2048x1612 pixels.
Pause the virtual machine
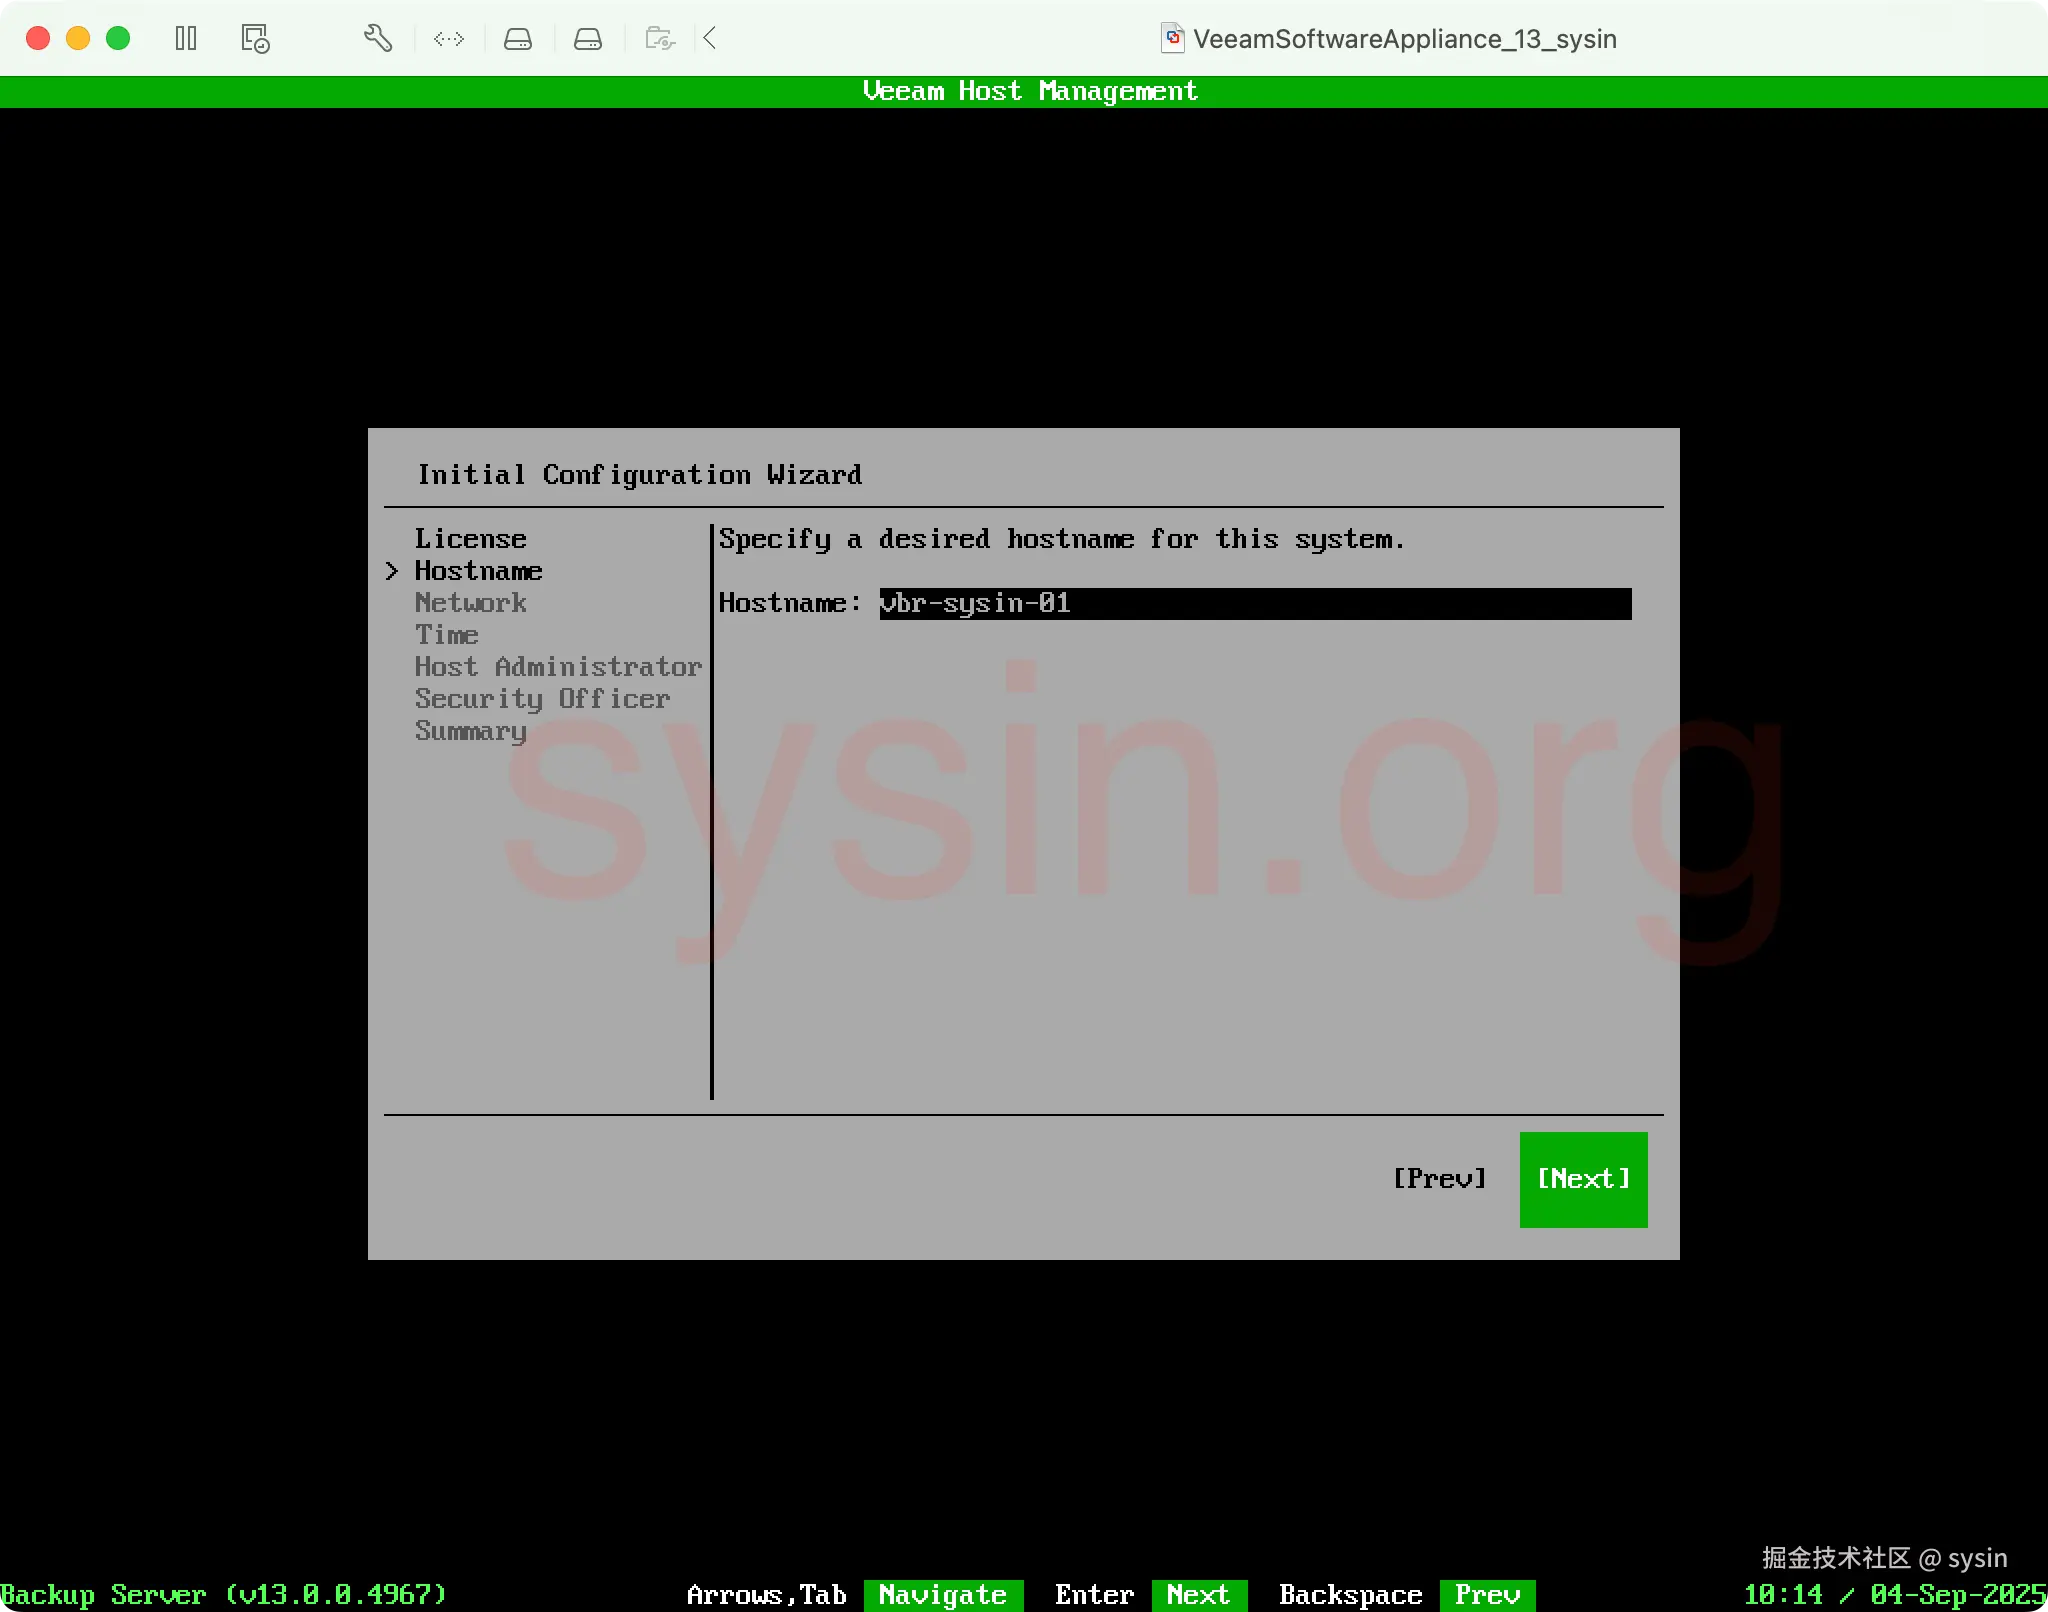click(x=186, y=39)
